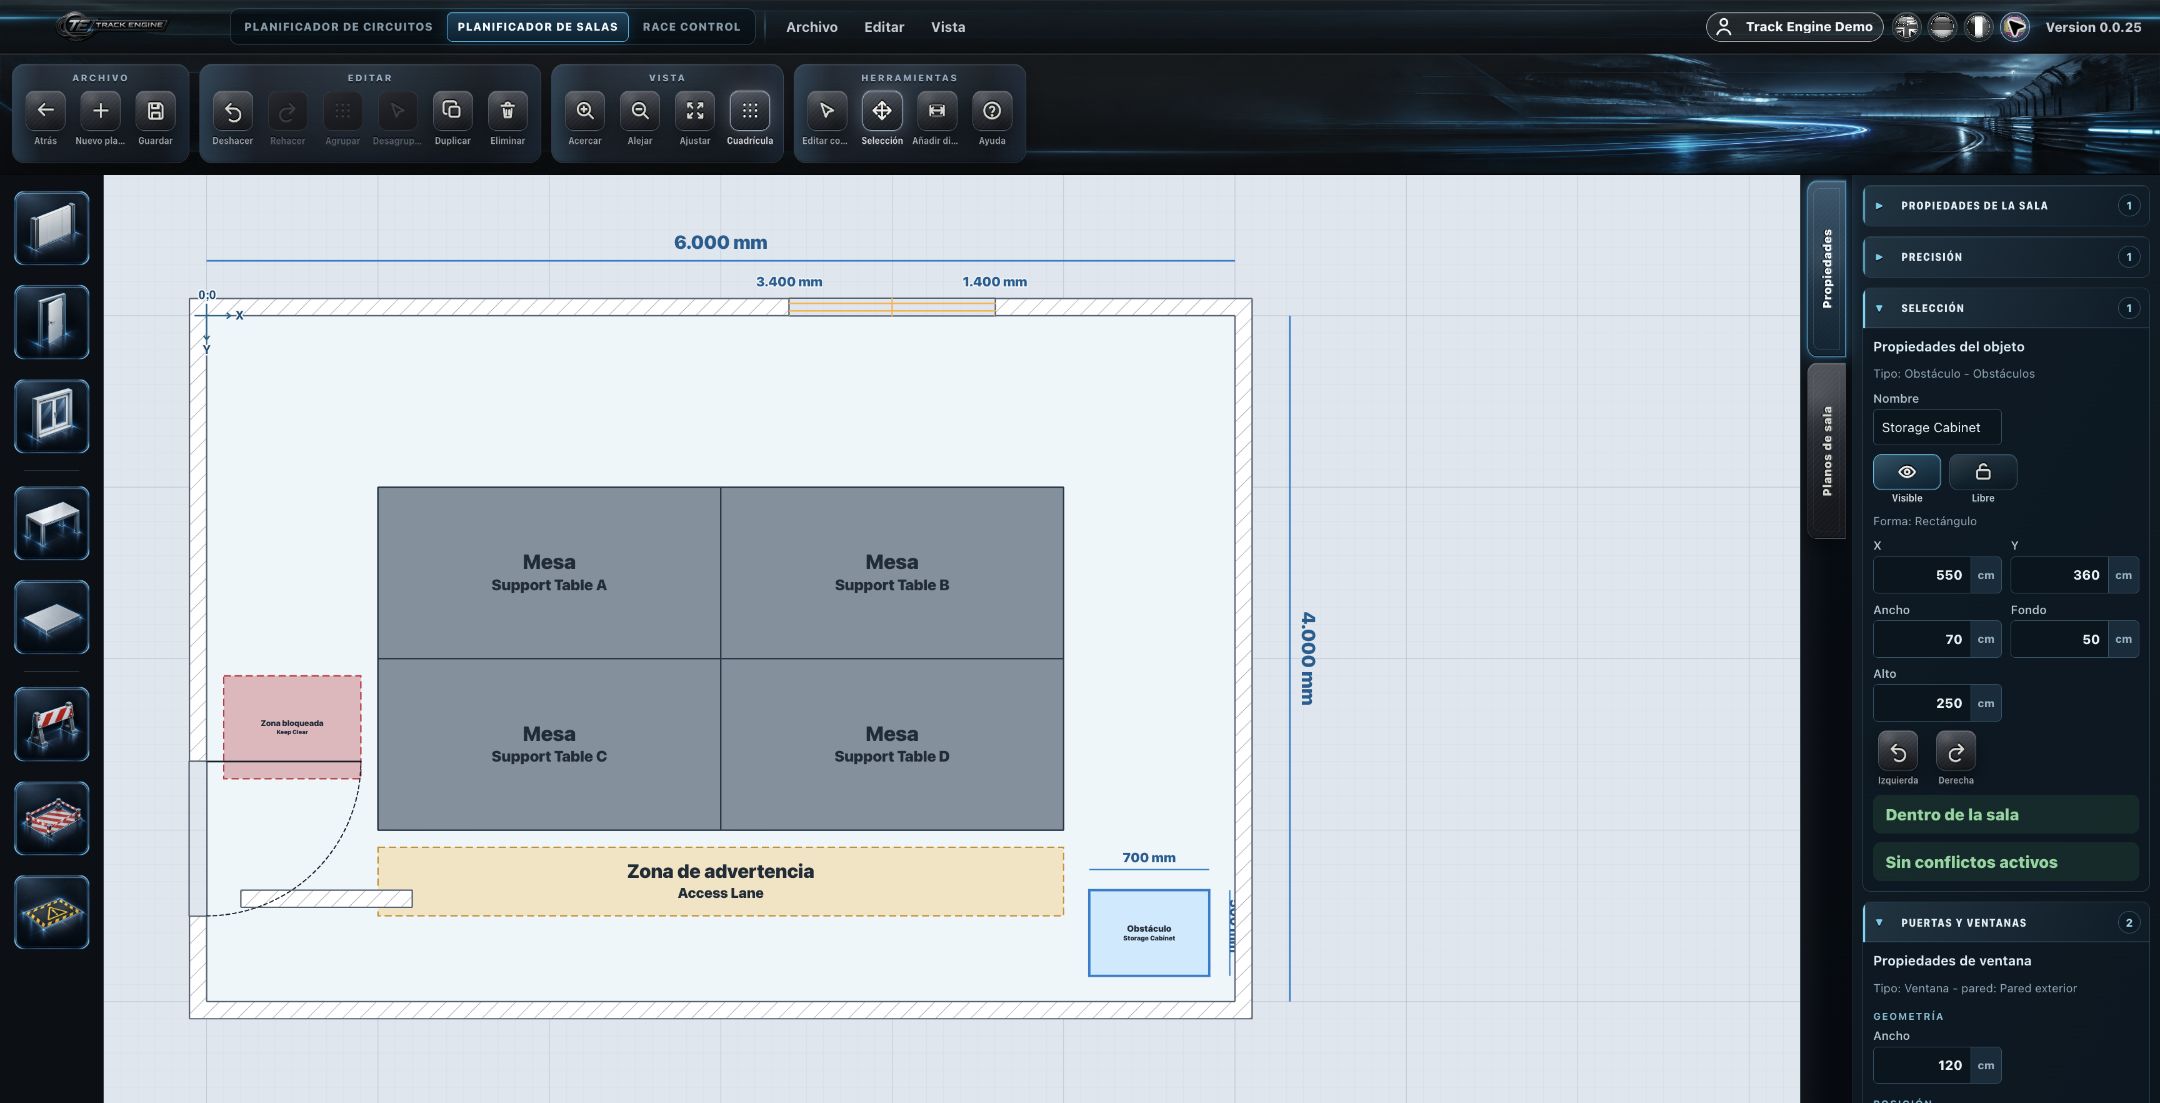Zoom in with the Acercar icon
The height and width of the screenshot is (1103, 2160).
585,111
